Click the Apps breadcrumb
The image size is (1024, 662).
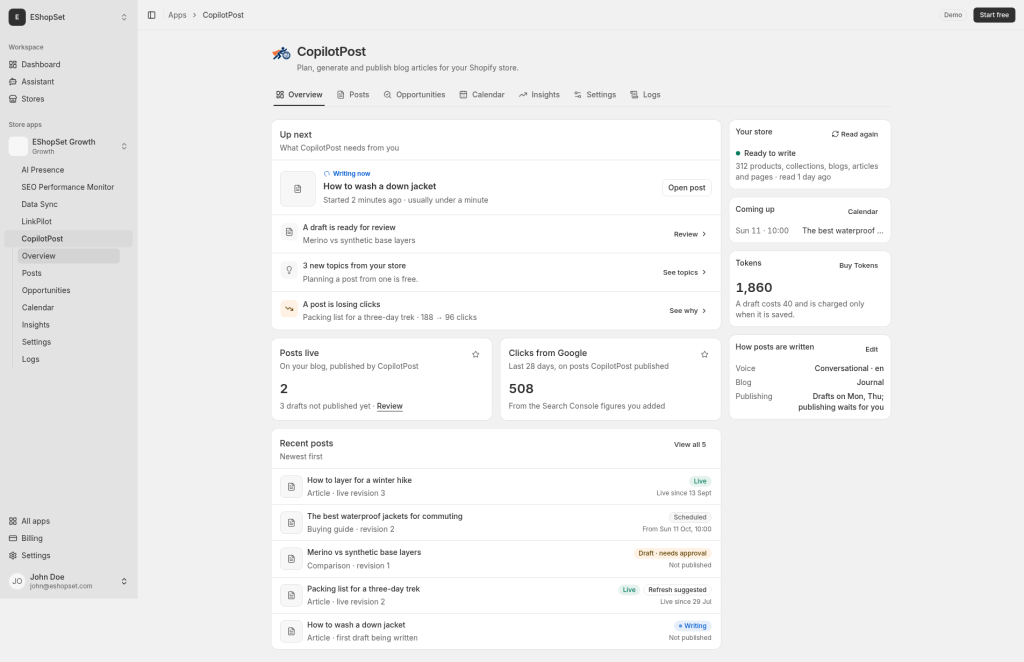pyautogui.click(x=177, y=15)
